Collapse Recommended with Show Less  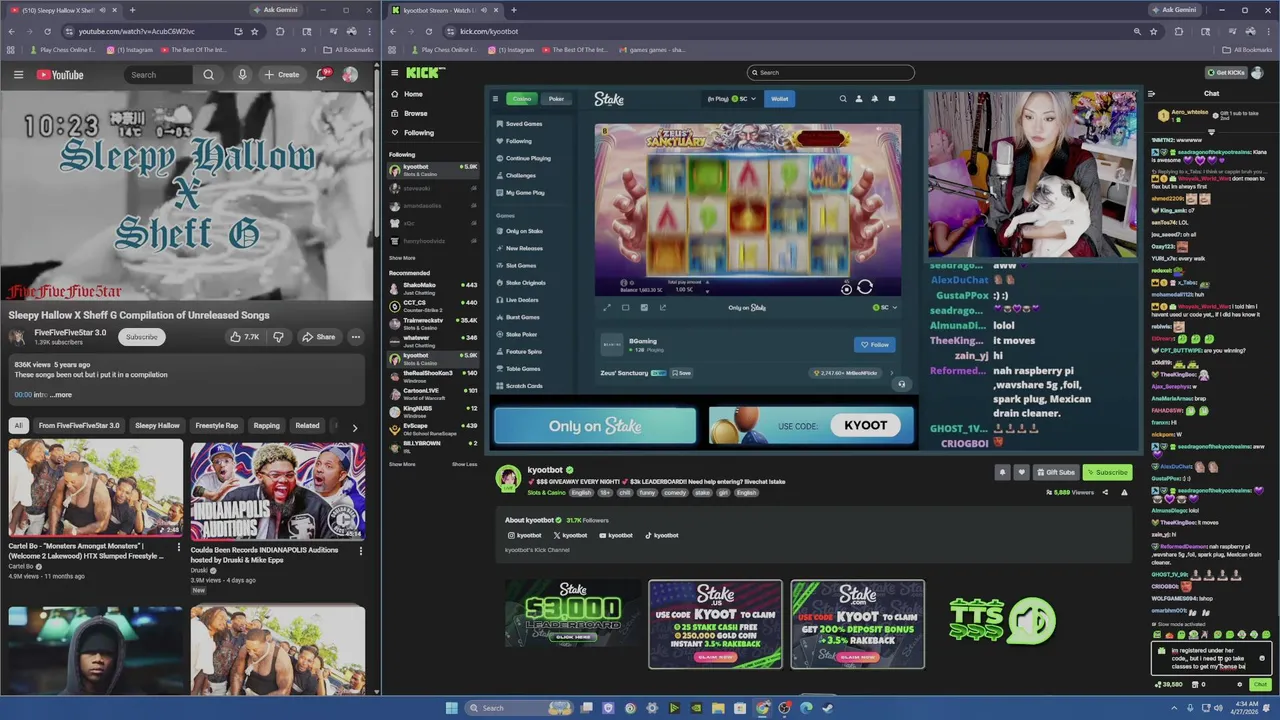464,464
